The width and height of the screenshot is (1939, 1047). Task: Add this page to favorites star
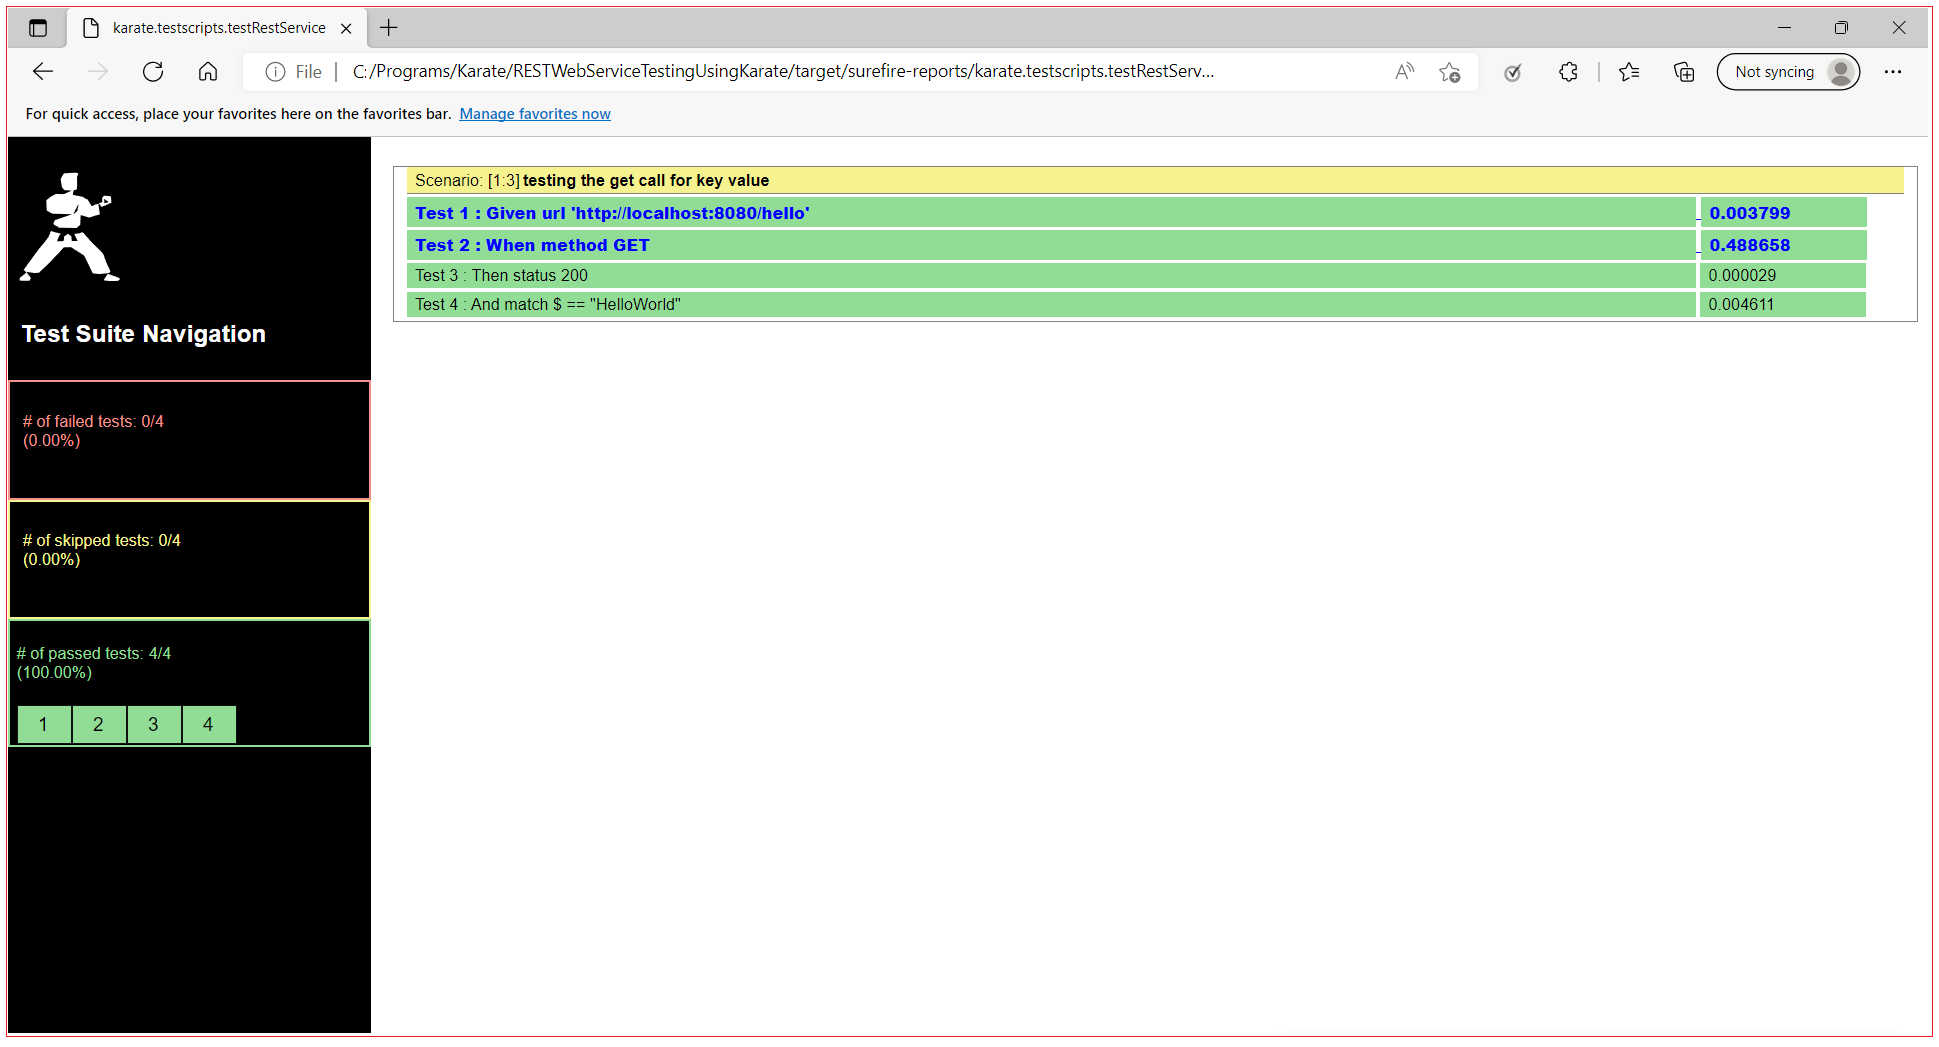pos(1449,72)
